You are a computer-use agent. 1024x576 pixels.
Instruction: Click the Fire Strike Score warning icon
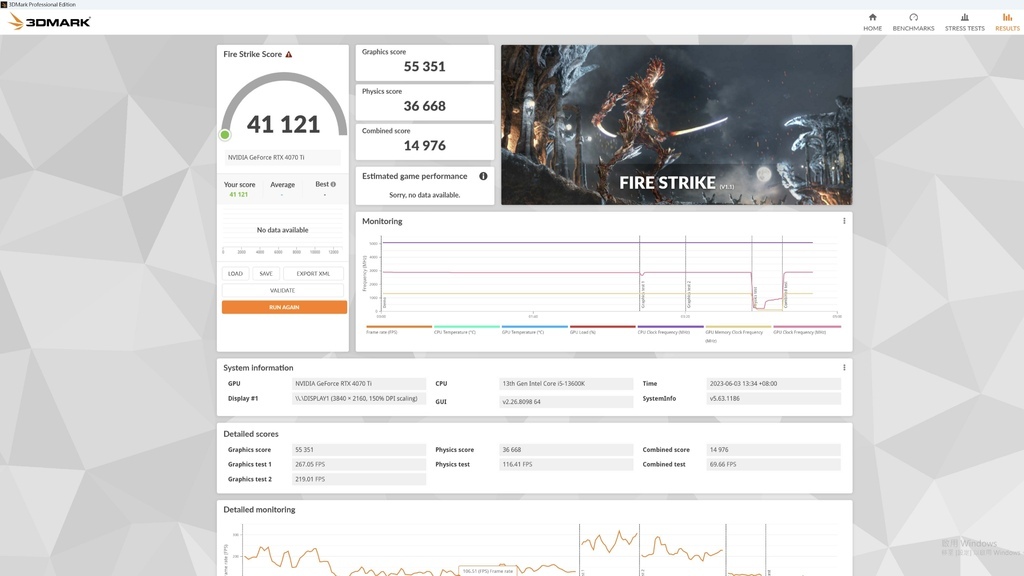coord(289,54)
